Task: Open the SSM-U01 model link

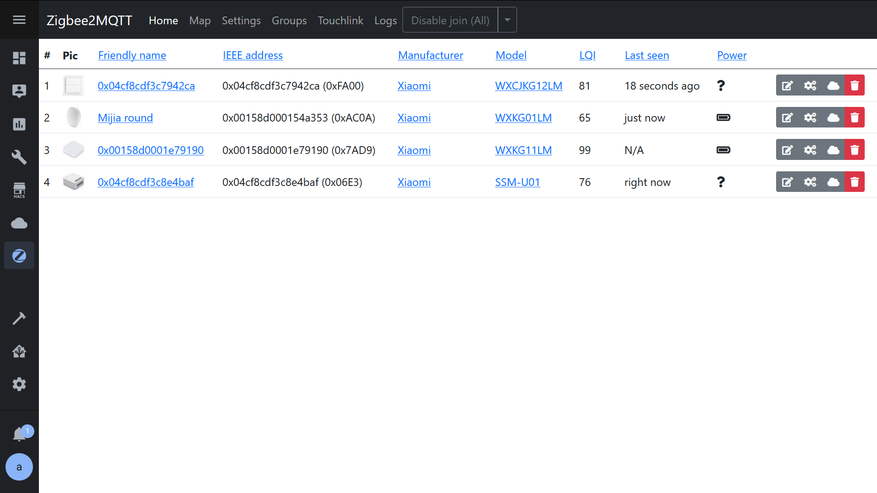Action: coord(517,182)
